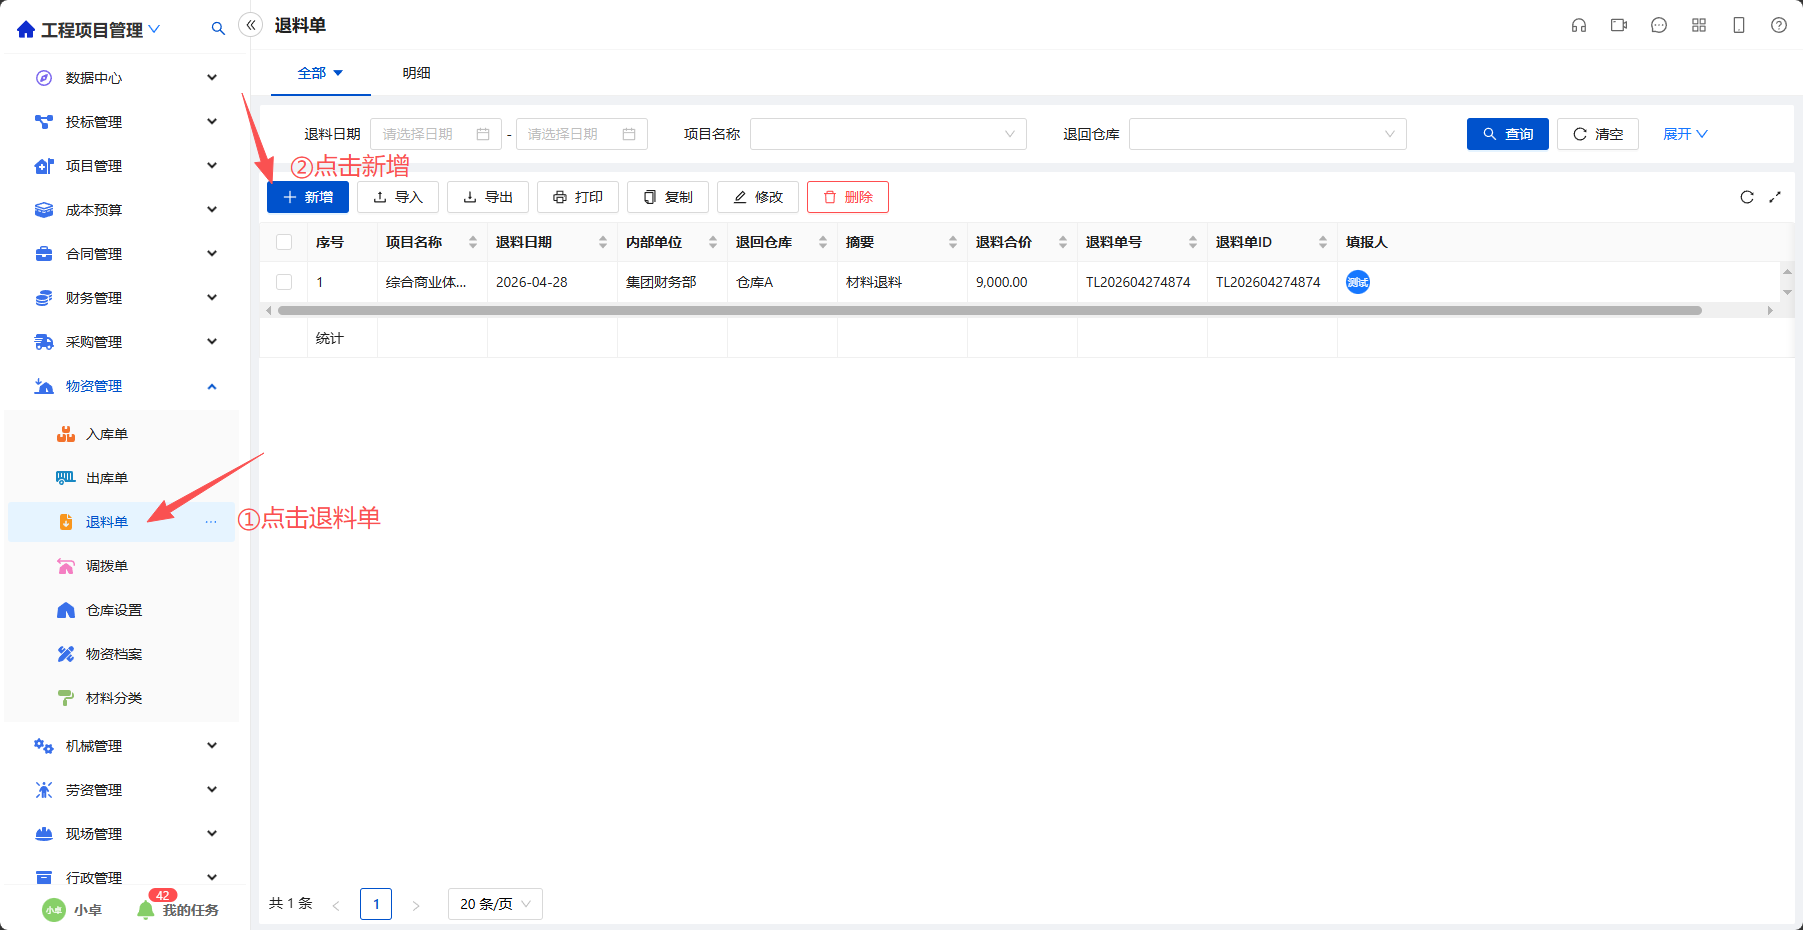This screenshot has height=930, width=1803.
Task: Collapse the sidebar with the double-chevron icon
Action: (x=251, y=25)
